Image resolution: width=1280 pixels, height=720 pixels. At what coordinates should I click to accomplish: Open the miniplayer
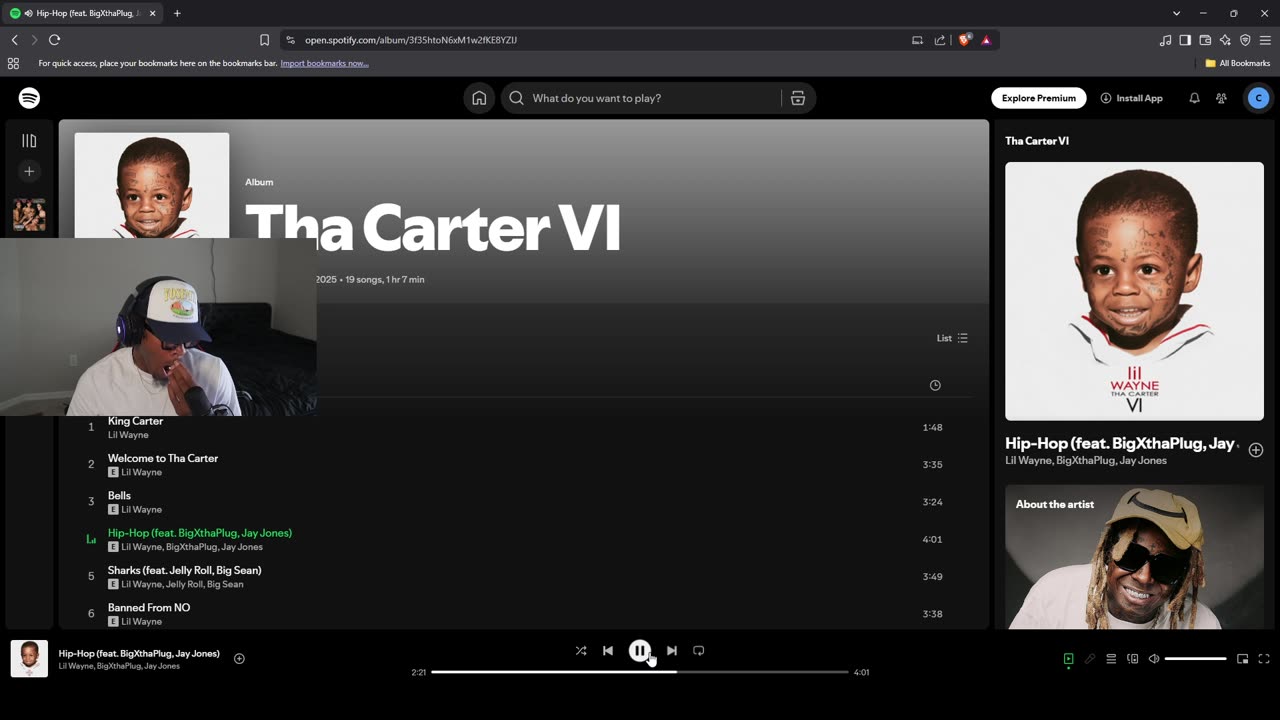click(1242, 659)
